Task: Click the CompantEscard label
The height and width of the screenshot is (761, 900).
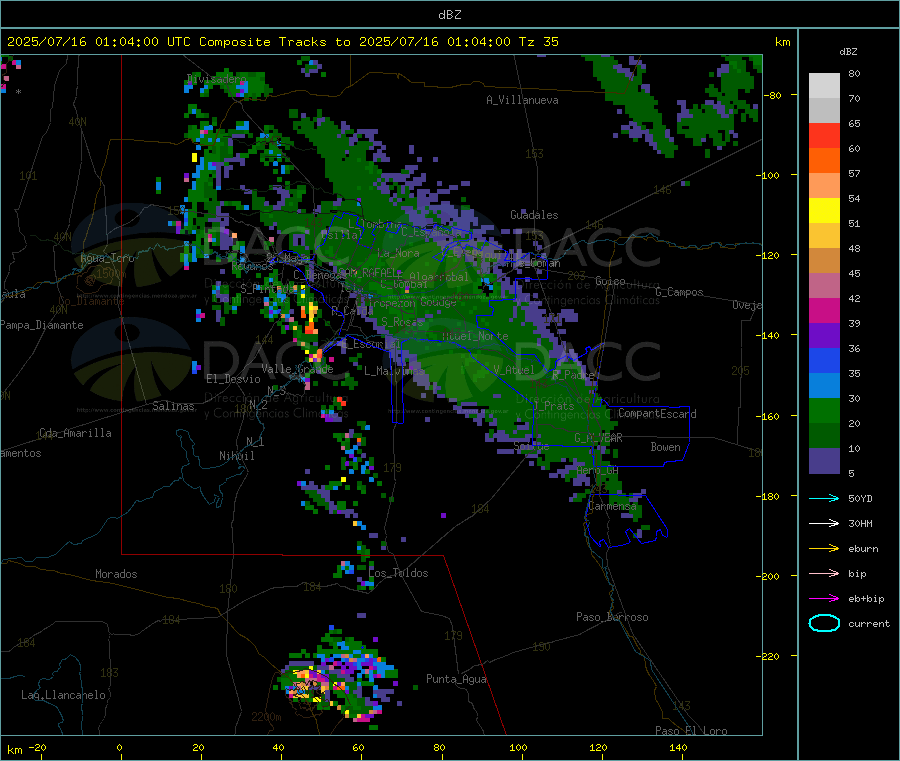Action: click(657, 414)
